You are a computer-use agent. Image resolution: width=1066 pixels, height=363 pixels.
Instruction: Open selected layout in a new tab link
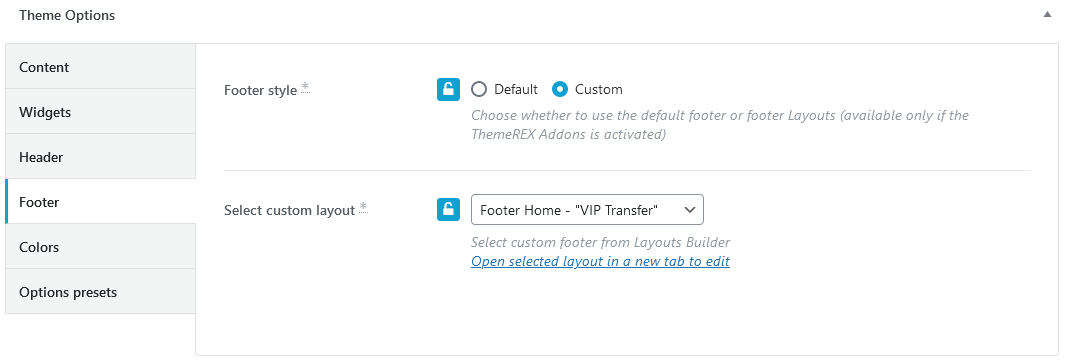[600, 261]
